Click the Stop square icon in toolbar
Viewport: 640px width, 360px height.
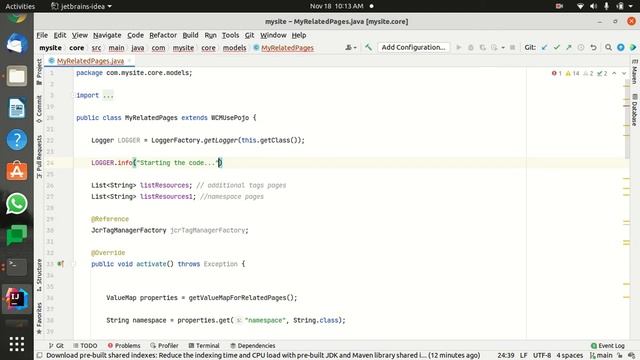(x=512, y=47)
